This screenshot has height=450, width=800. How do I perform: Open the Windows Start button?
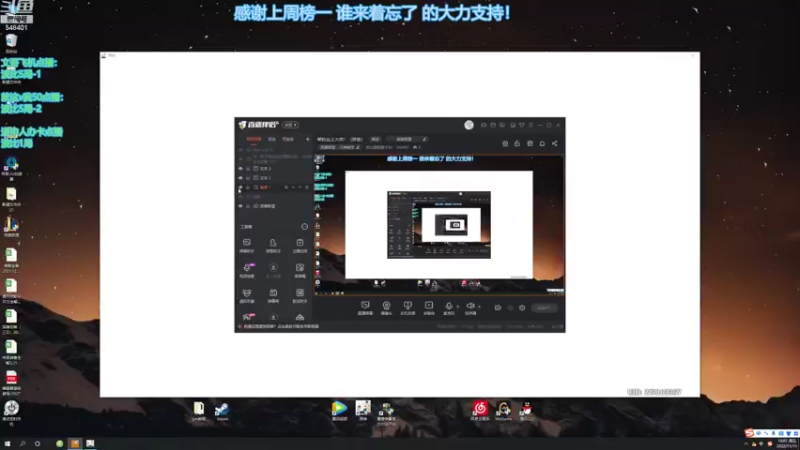click(x=7, y=443)
